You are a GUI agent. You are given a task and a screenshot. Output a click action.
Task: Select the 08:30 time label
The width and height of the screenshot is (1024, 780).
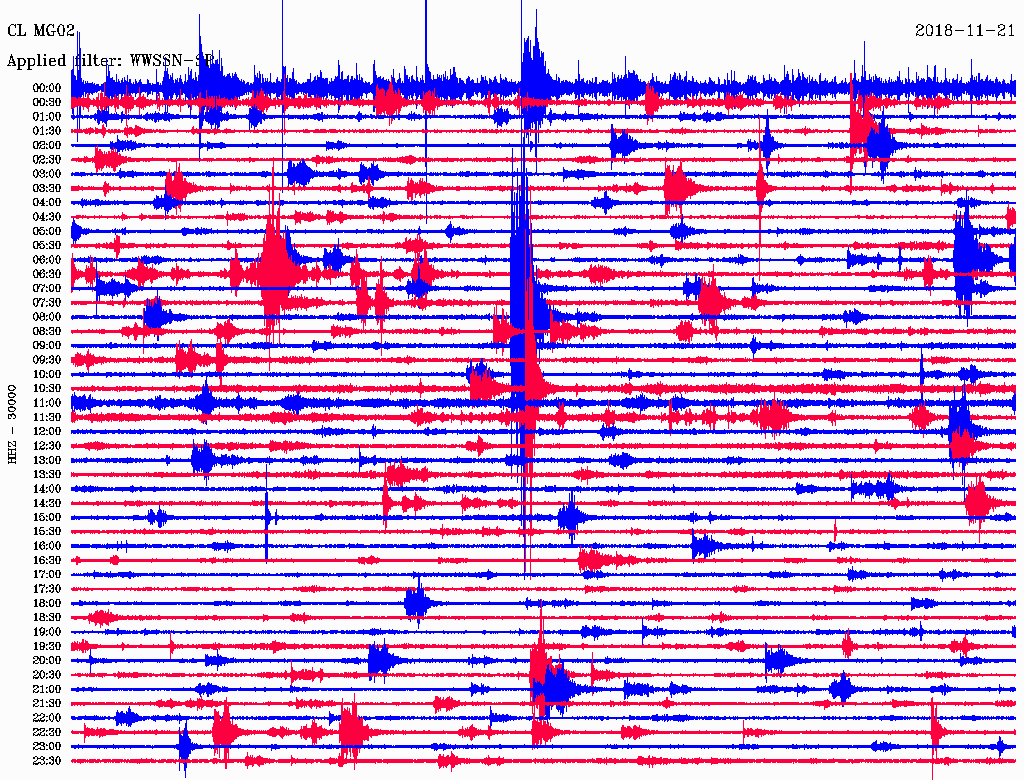47,332
